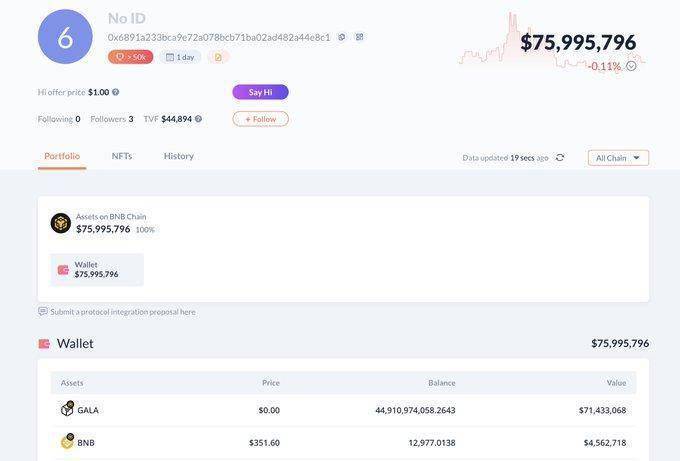
Task: Click the BNB Chain logo icon
Action: click(x=61, y=223)
